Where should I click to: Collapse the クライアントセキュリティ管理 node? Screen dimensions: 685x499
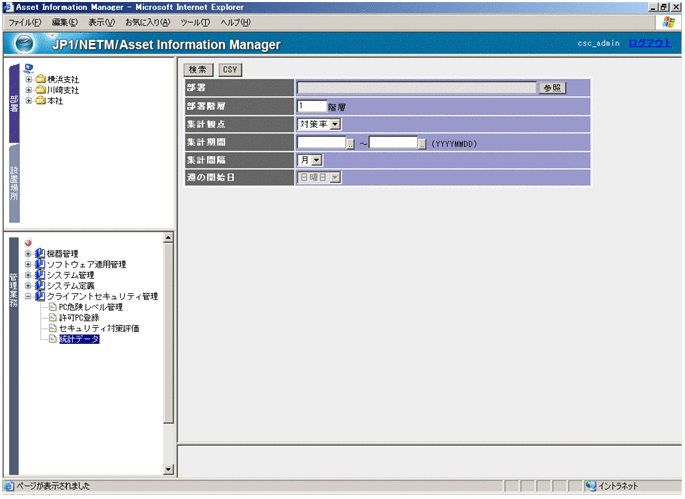click(x=29, y=296)
